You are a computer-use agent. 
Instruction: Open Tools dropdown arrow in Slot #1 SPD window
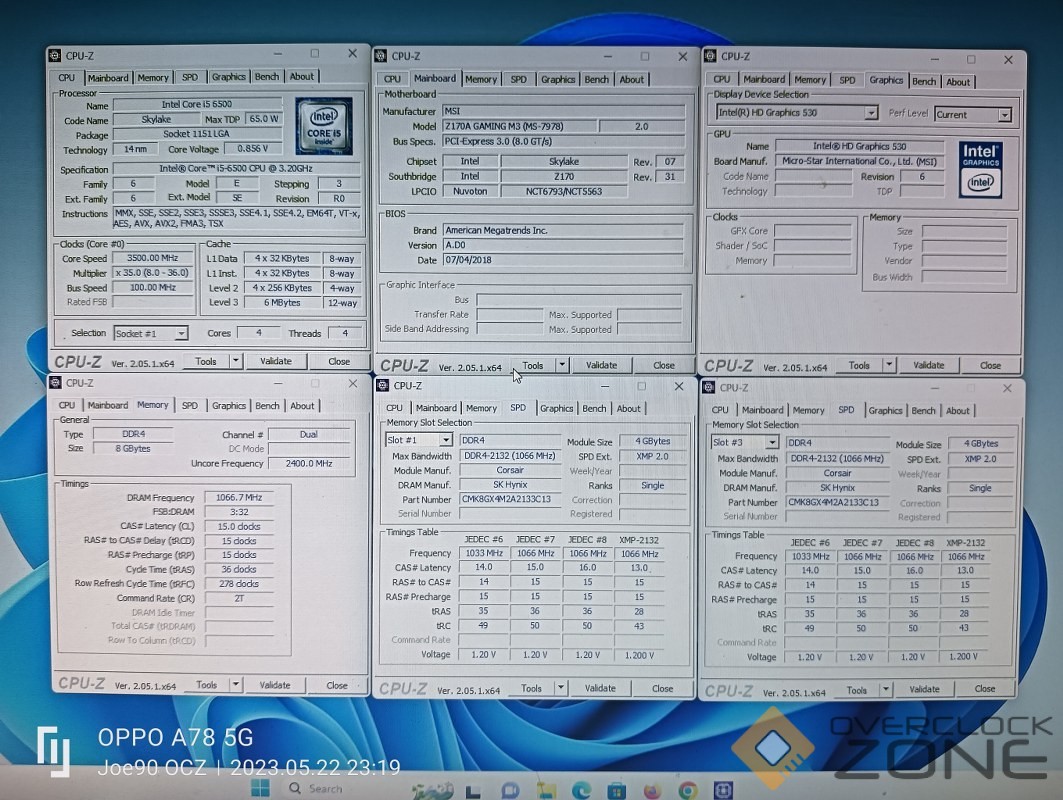pyautogui.click(x=561, y=687)
